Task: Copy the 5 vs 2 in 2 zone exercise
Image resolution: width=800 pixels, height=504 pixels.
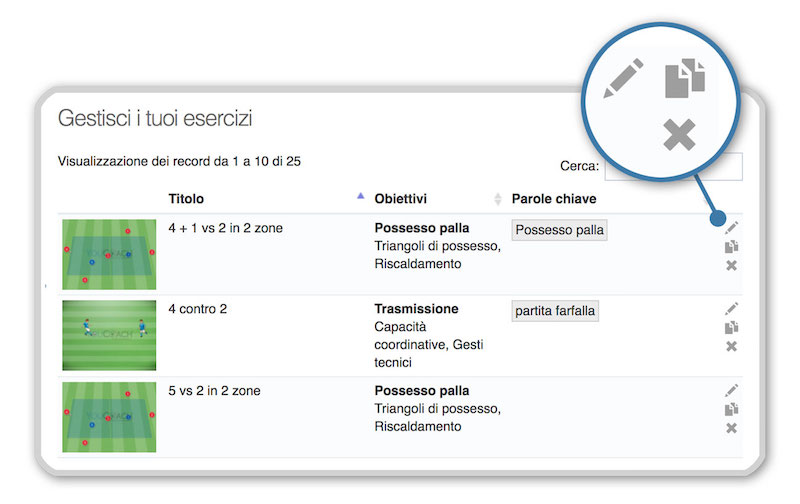Action: [731, 409]
